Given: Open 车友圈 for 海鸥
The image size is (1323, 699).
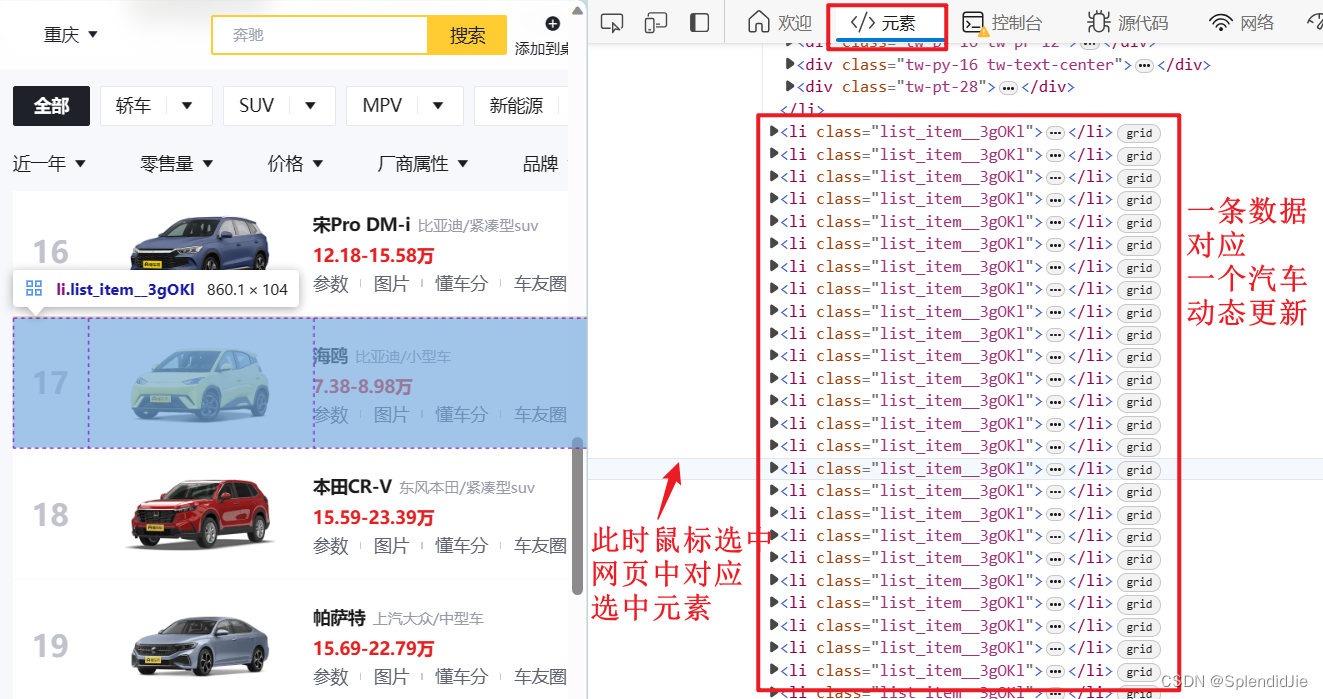Looking at the screenshot, I should [541, 414].
